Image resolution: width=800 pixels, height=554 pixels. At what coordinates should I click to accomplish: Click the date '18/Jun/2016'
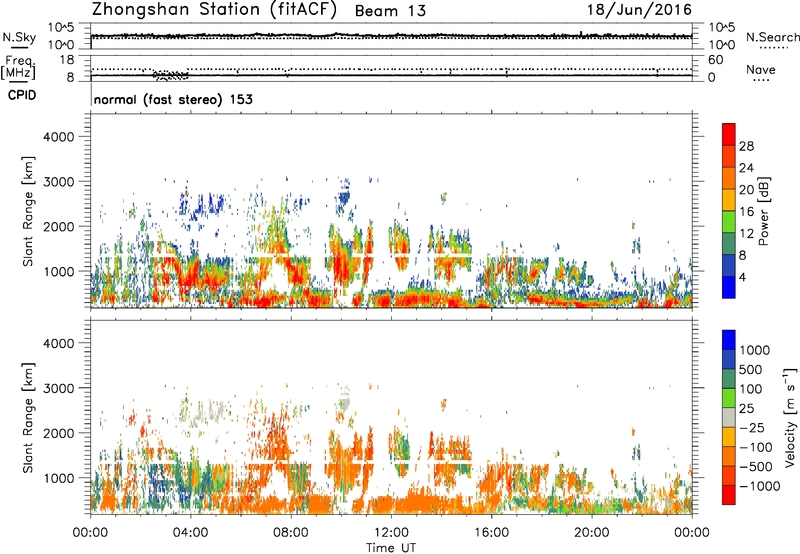tap(639, 10)
